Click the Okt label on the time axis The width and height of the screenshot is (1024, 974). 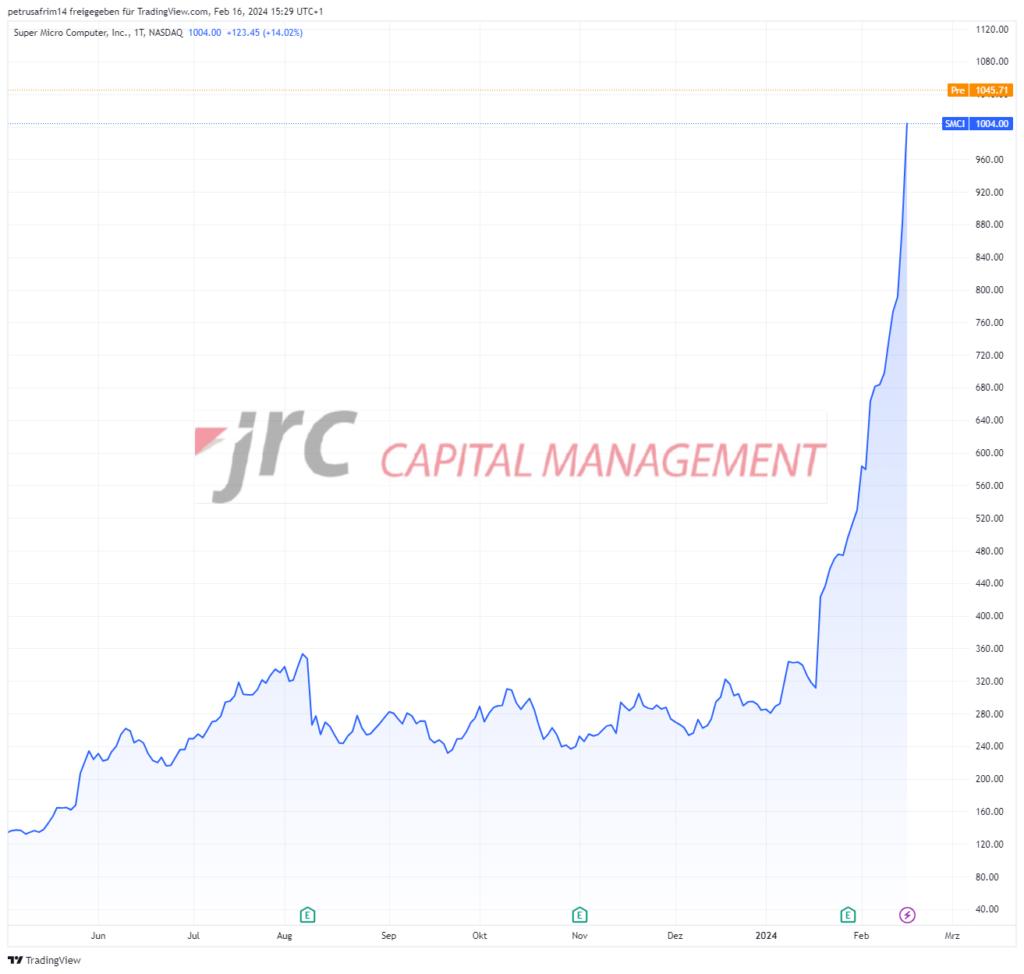coord(479,935)
